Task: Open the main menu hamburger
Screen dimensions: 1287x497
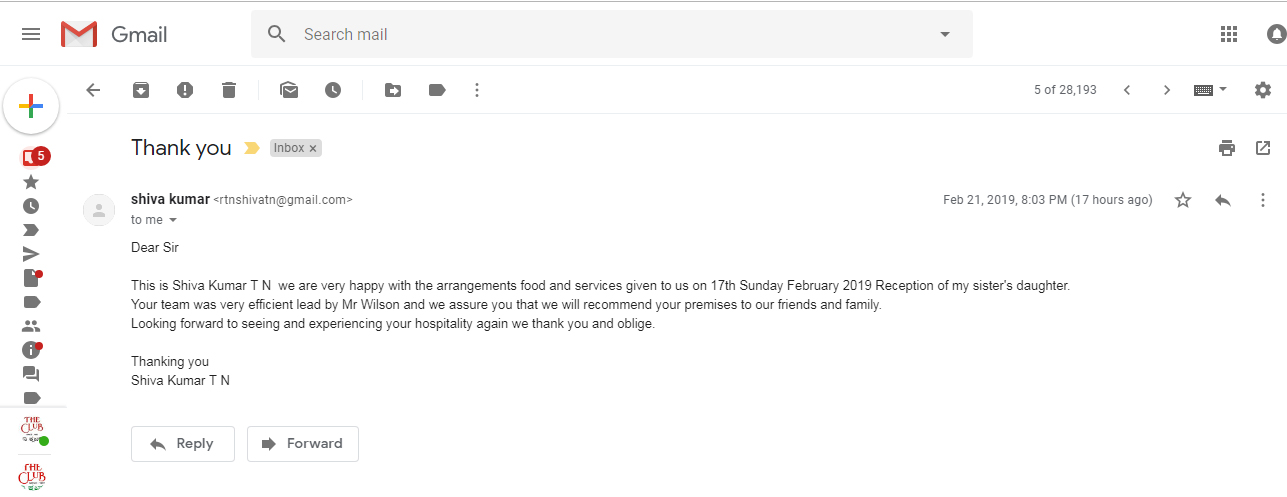Action: click(31, 34)
